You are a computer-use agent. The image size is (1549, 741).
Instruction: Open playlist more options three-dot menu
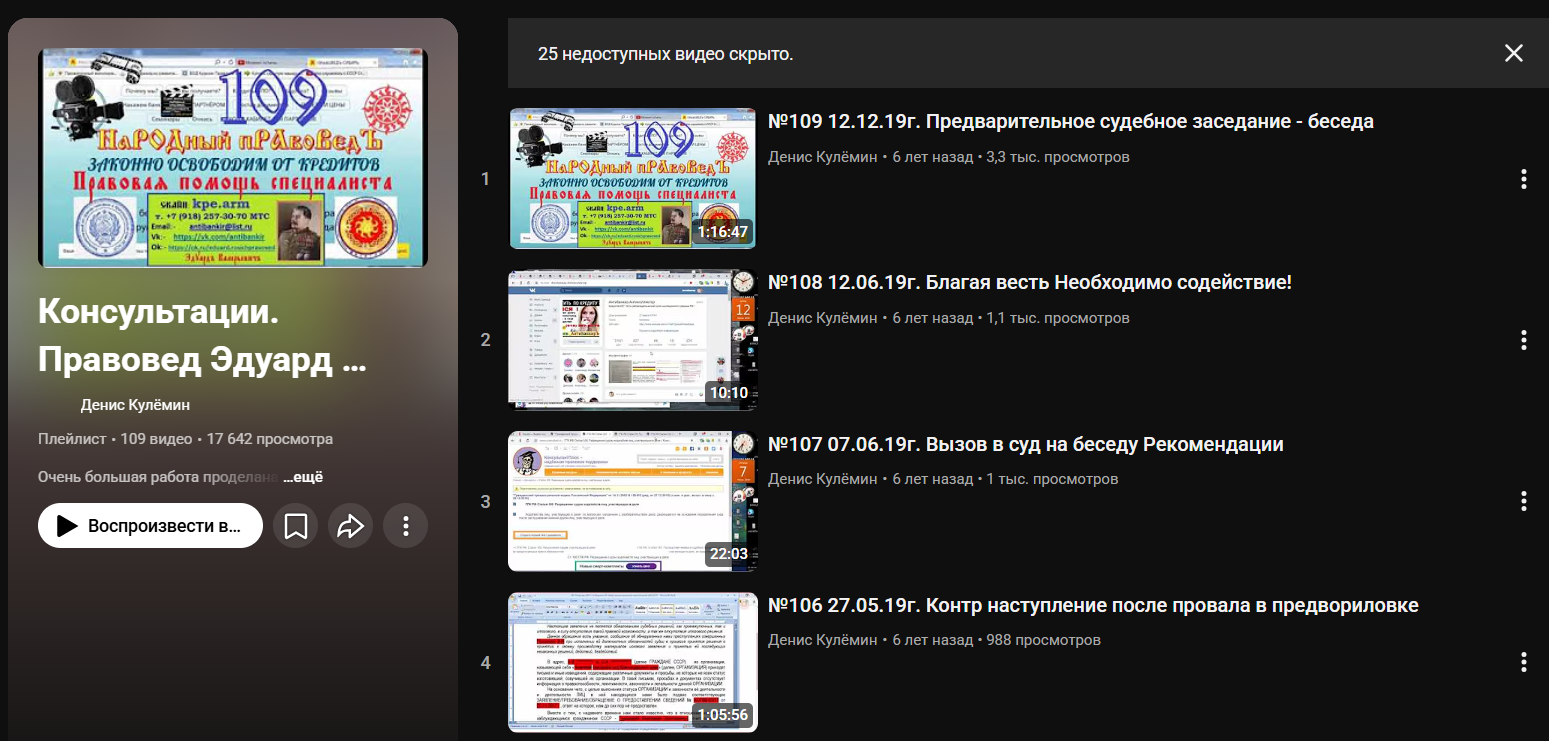coord(405,526)
